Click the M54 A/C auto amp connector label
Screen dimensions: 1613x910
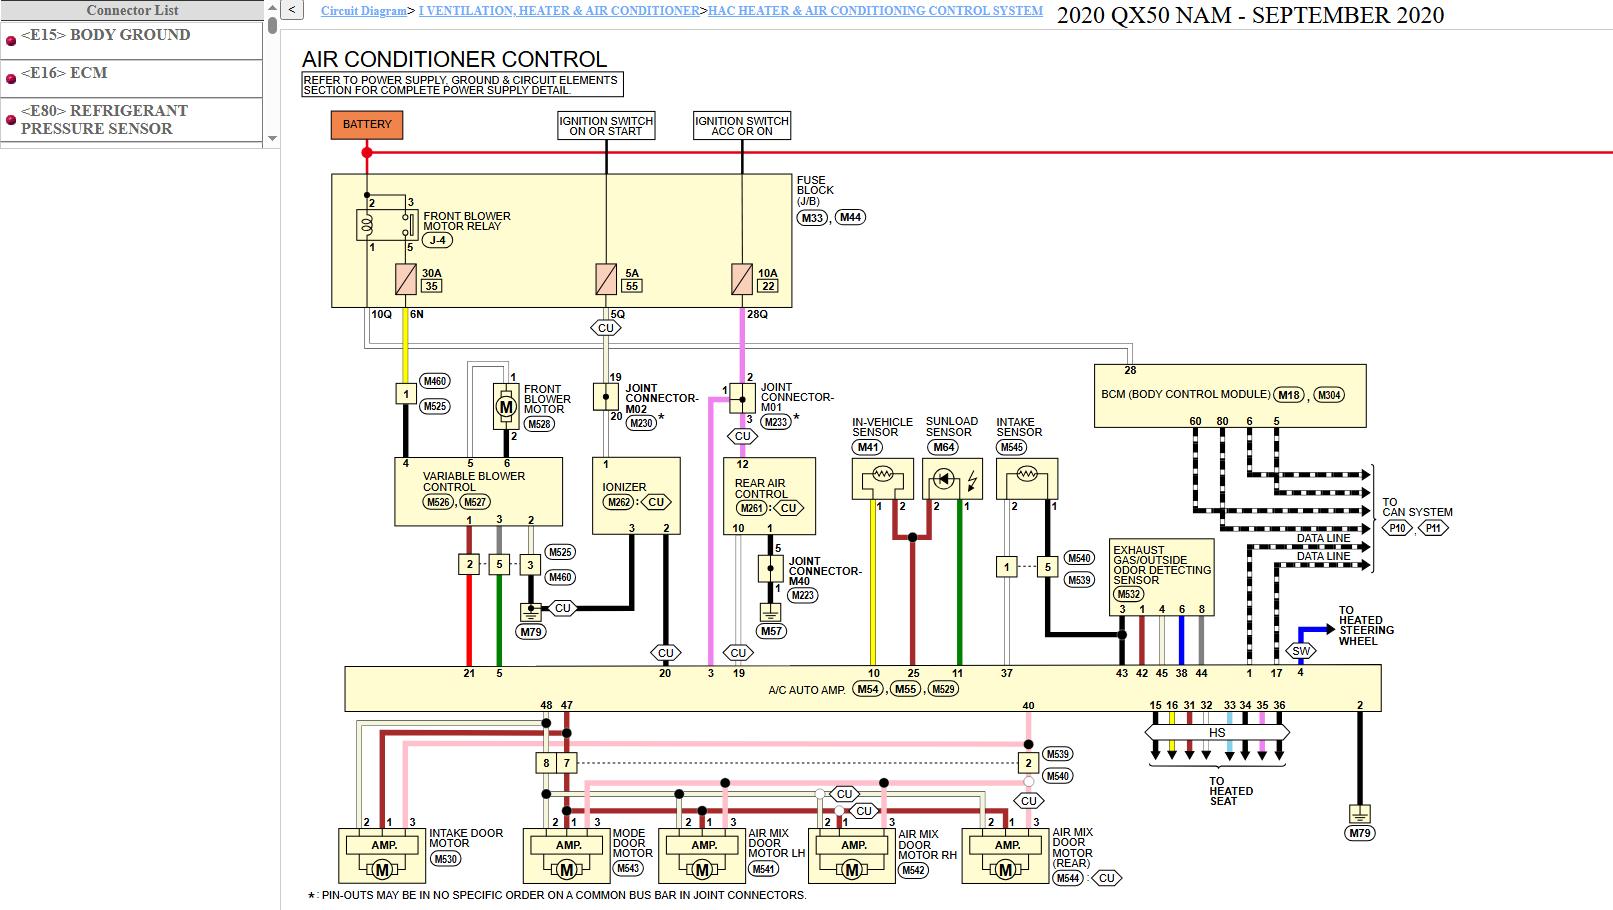[868, 689]
